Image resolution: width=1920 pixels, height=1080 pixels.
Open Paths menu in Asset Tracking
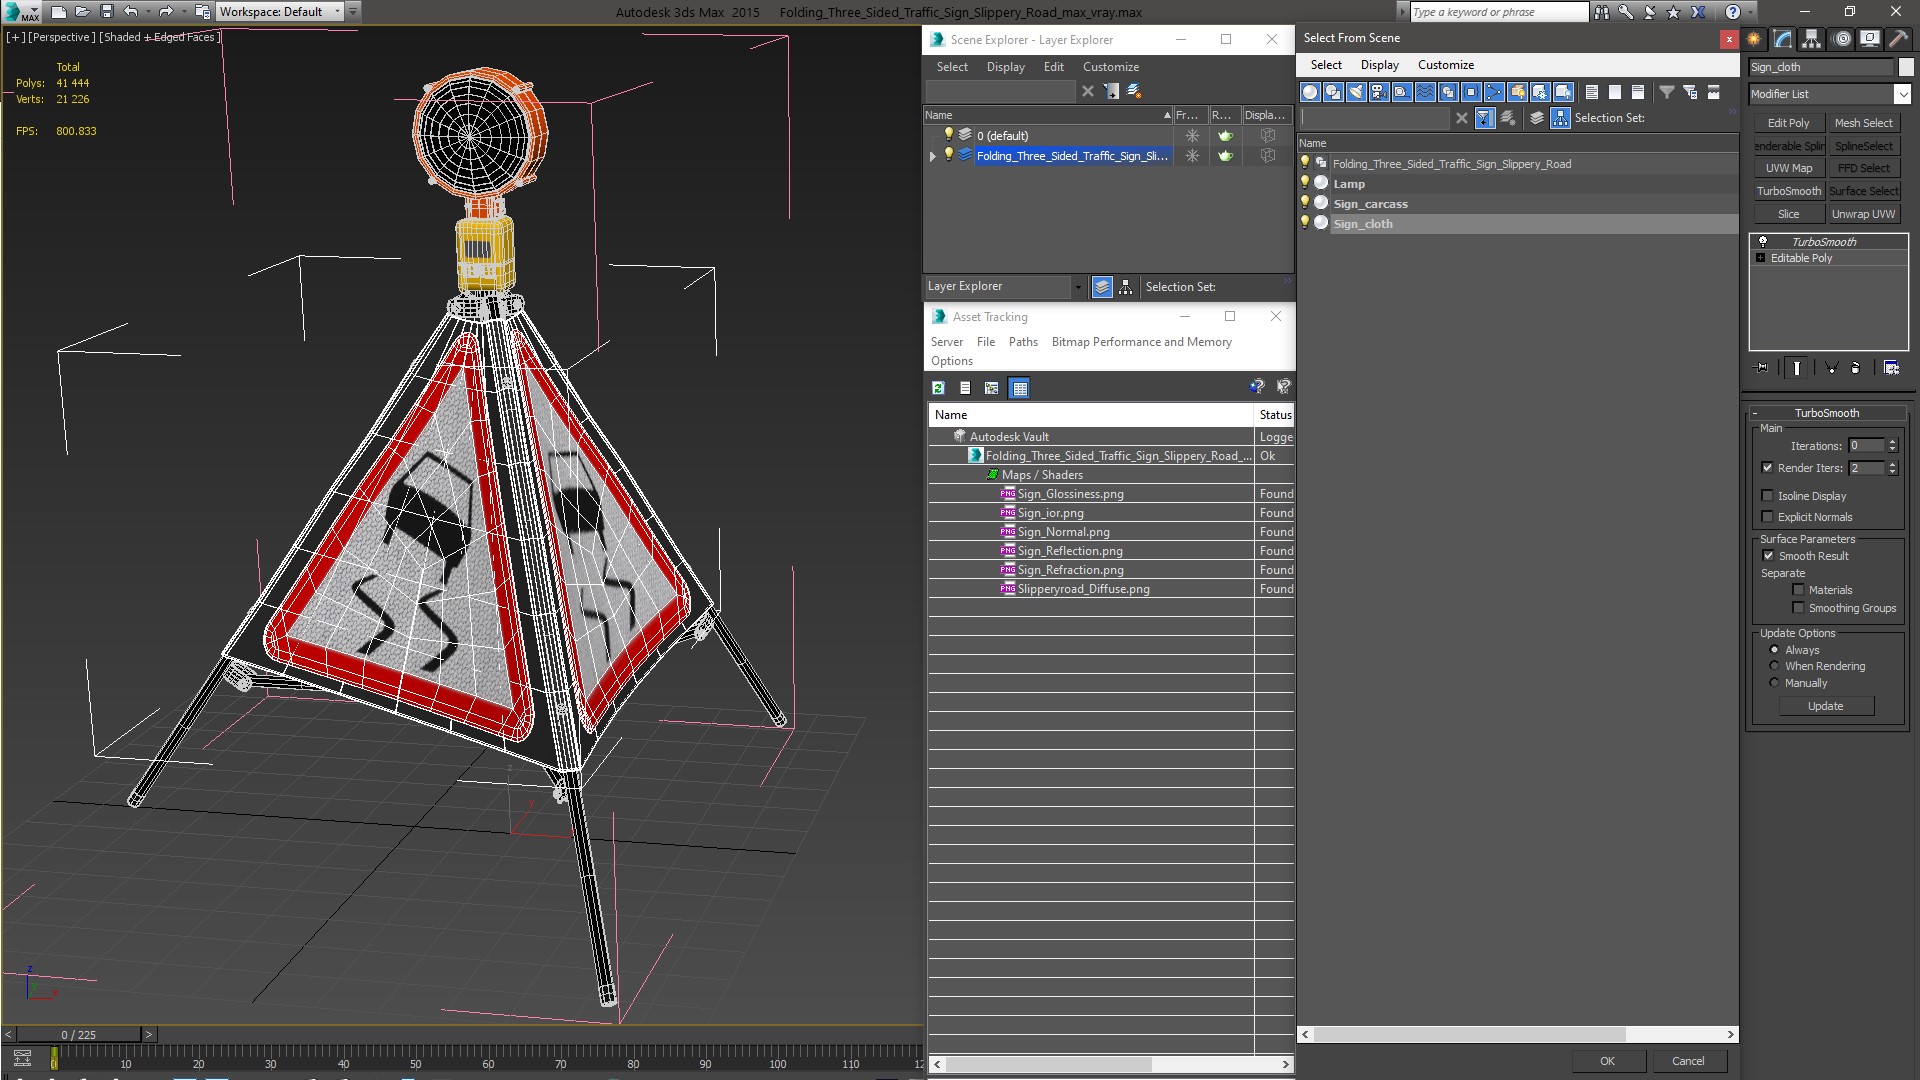[1023, 342]
